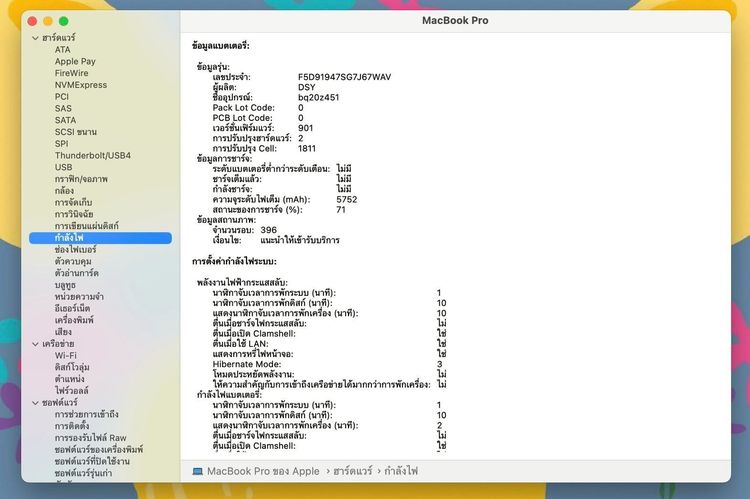Open the กราฟิก/จอภาพ entry
This screenshot has height=499, width=750.
pyautogui.click(x=81, y=179)
